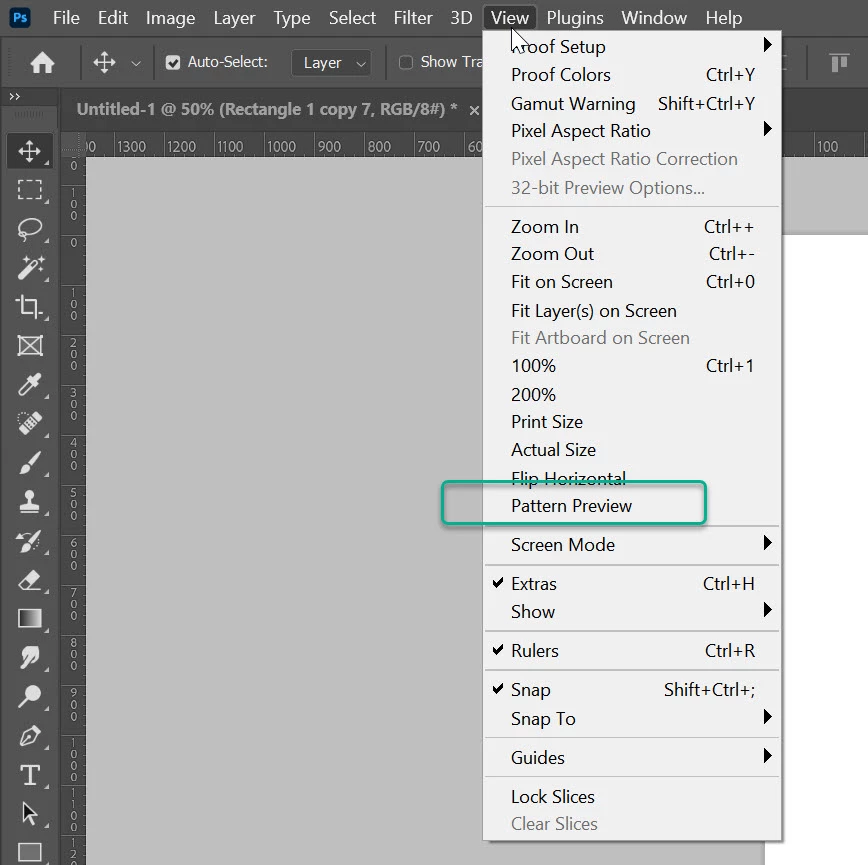Expand the Proof Setup submenu
This screenshot has width=868, height=865.
[632, 46]
